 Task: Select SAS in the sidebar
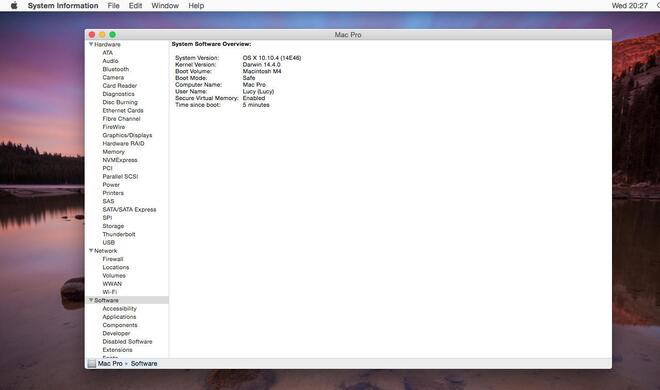click(x=108, y=201)
